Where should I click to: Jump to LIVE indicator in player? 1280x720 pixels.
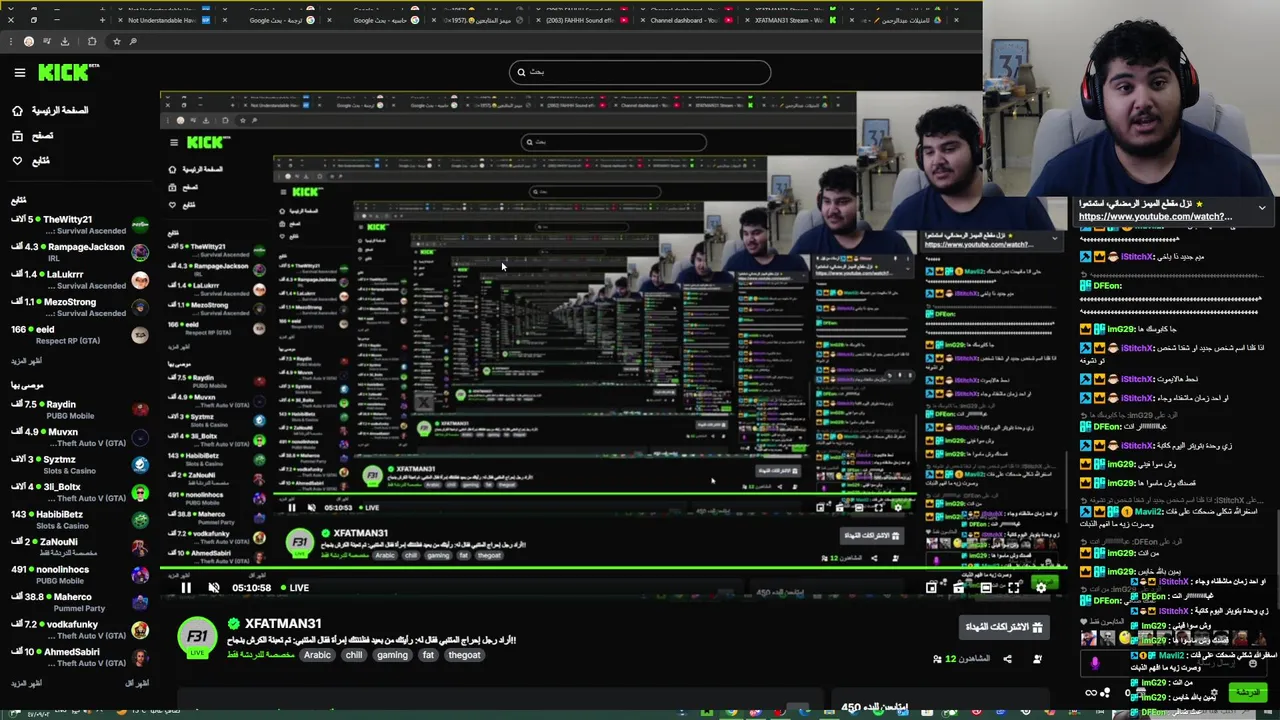click(x=295, y=588)
